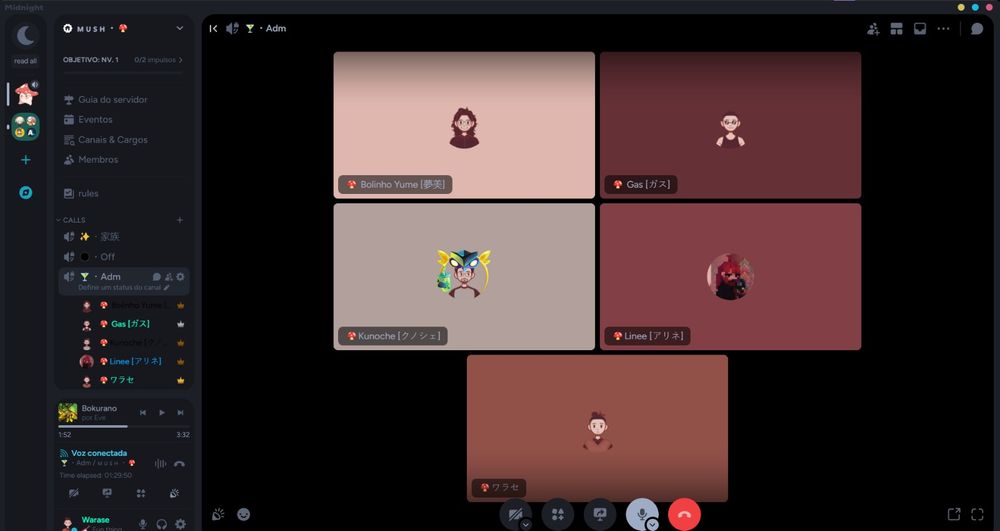Open Membros list
The width and height of the screenshot is (1000, 531).
(x=123, y=160)
